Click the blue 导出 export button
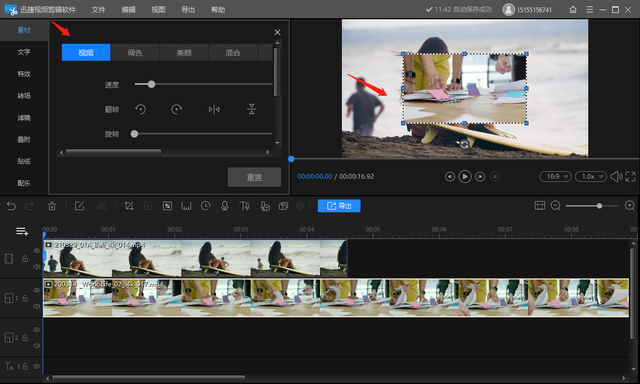This screenshot has height=384, width=640. (339, 206)
